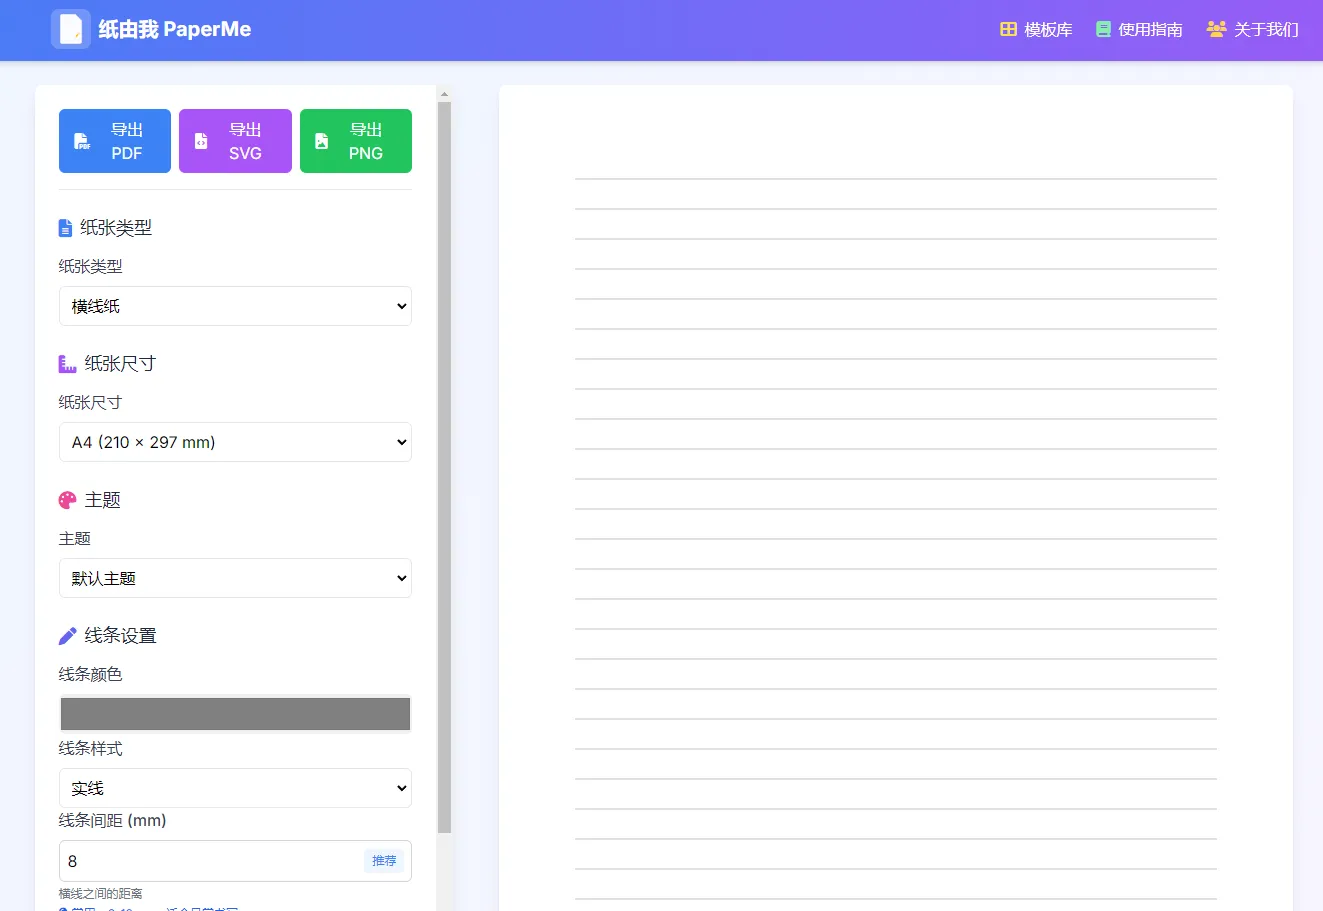The height and width of the screenshot is (911, 1323).
Task: Click the template library grid icon
Action: tap(1008, 30)
